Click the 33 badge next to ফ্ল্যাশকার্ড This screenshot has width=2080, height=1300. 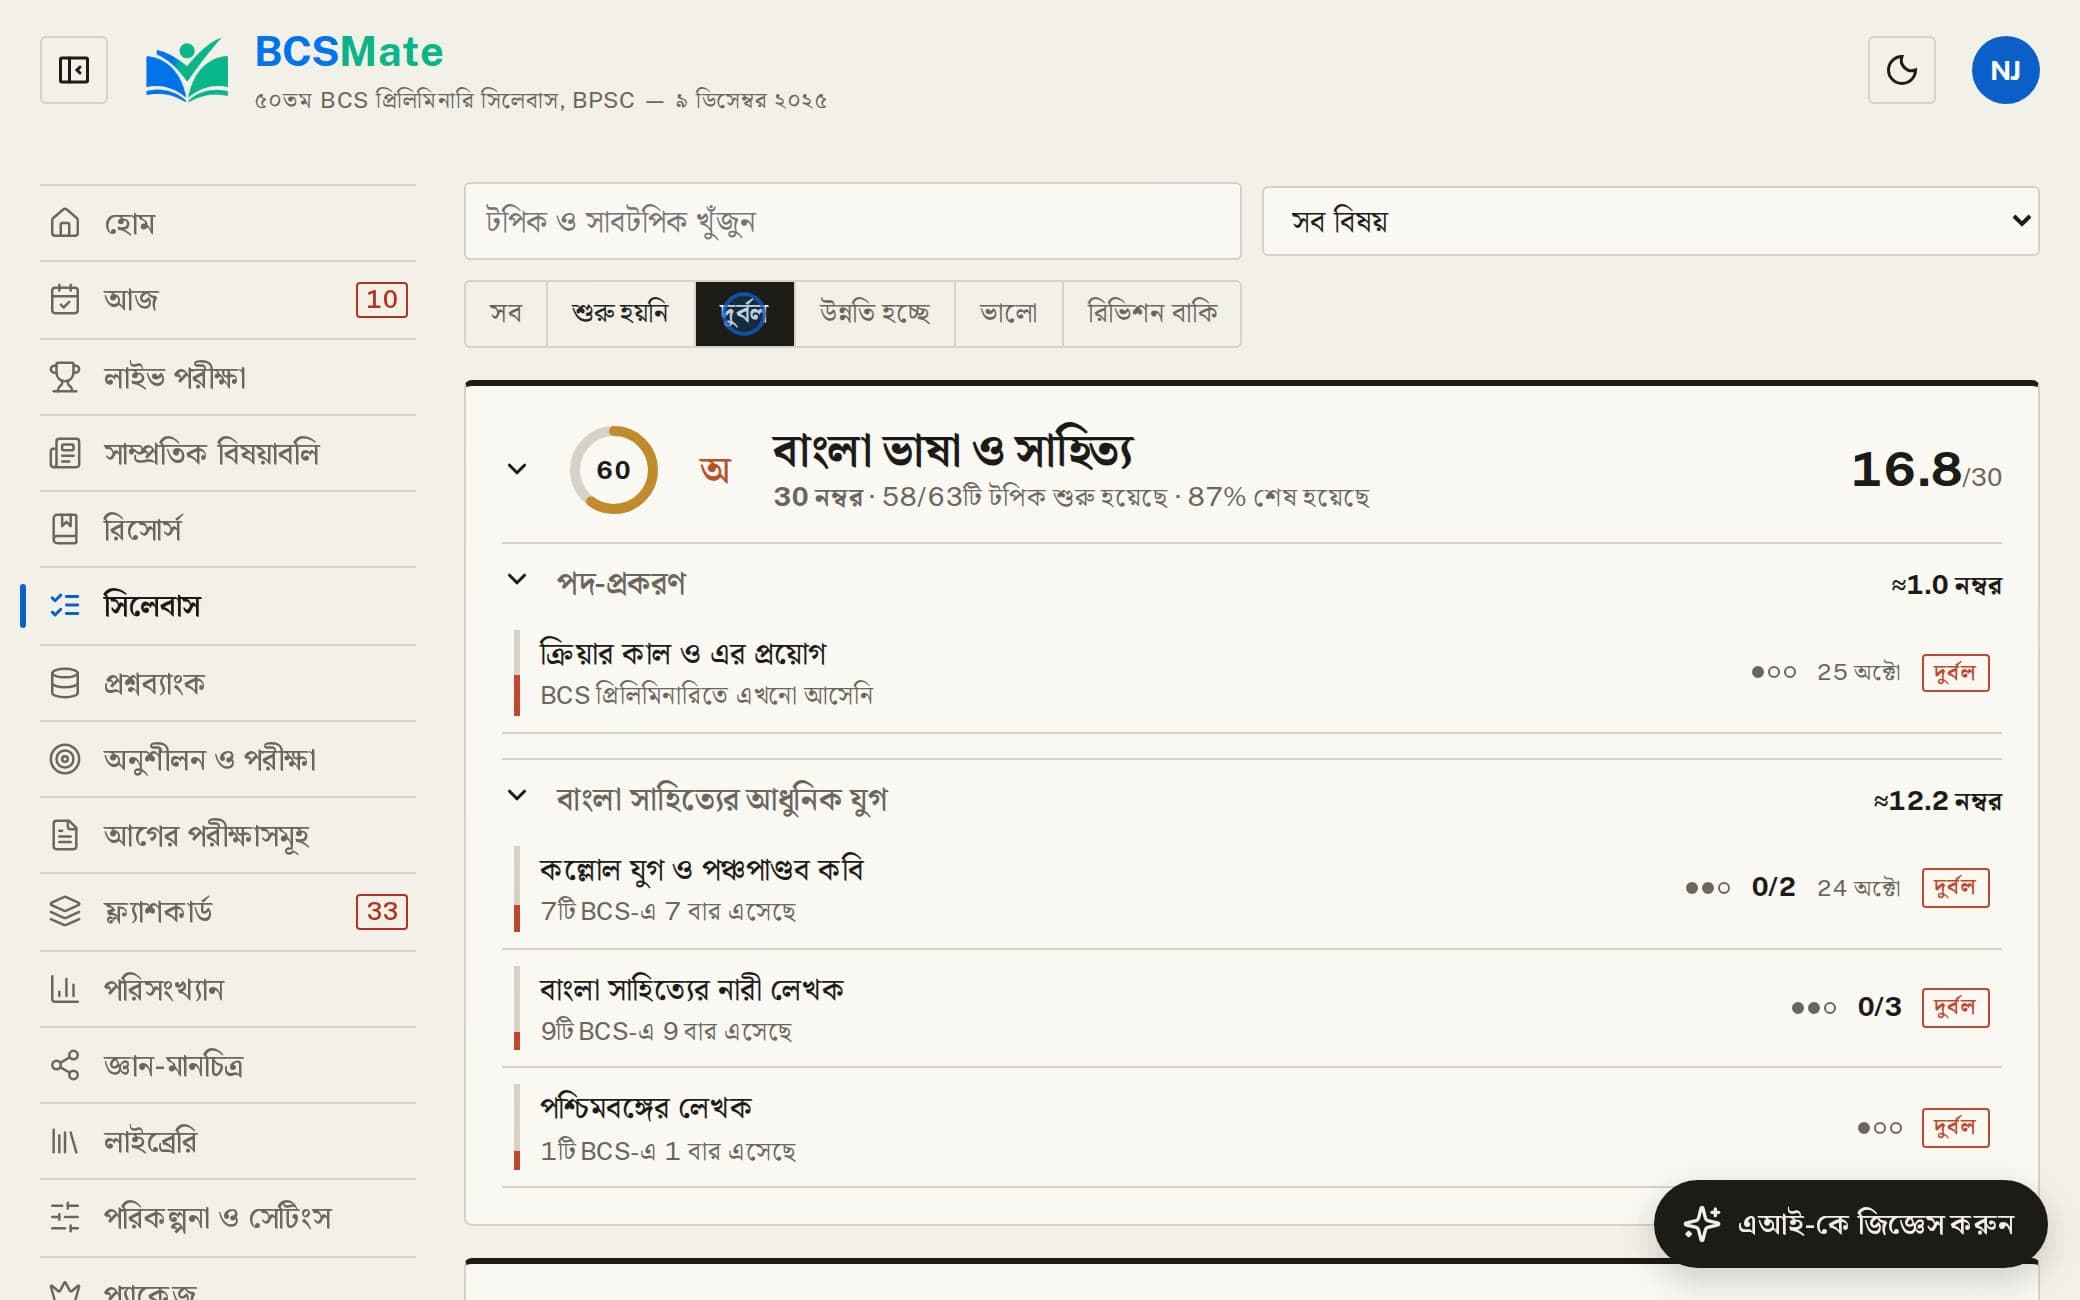point(382,912)
